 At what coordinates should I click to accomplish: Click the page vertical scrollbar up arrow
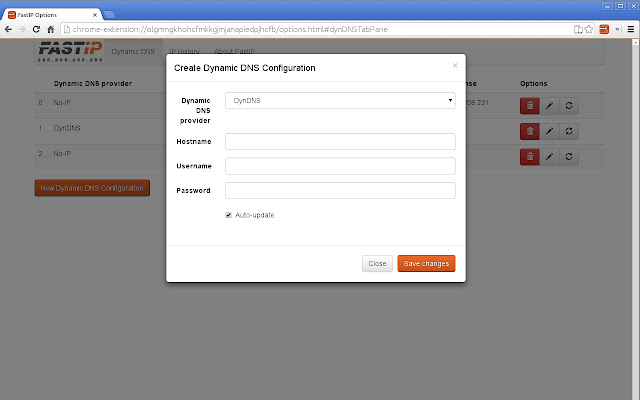click(636, 42)
